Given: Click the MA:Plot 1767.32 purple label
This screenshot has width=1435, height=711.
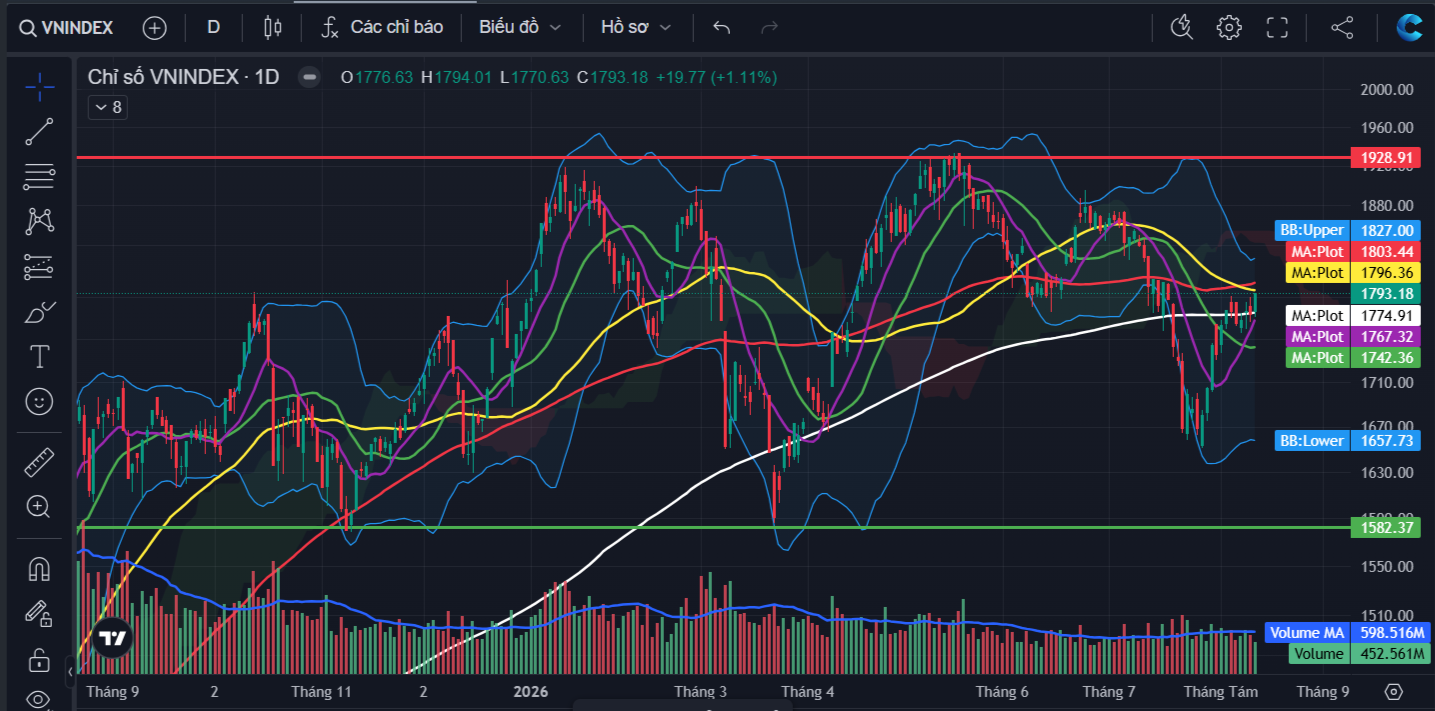Looking at the screenshot, I should pyautogui.click(x=1353, y=337).
